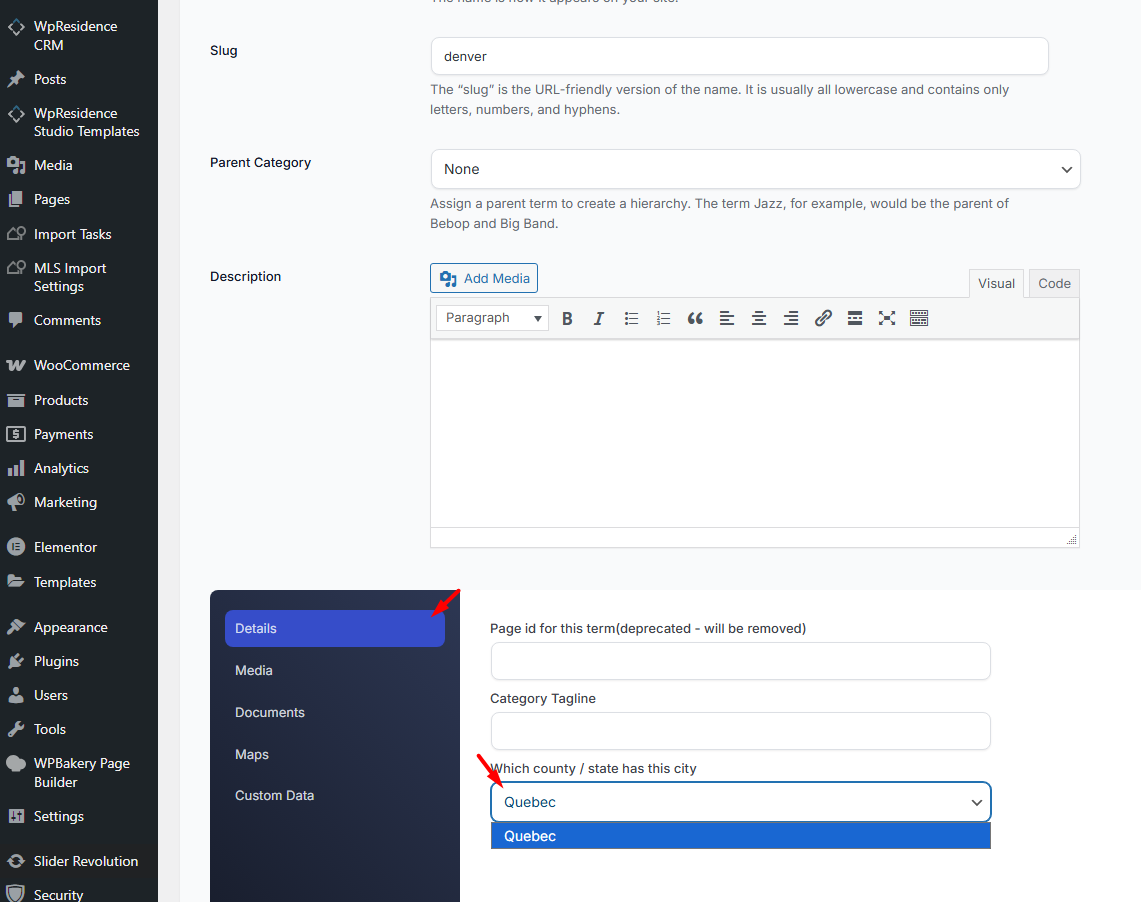This screenshot has height=902, width=1141.
Task: Enable fullscreen editor mode icon
Action: [887, 318]
